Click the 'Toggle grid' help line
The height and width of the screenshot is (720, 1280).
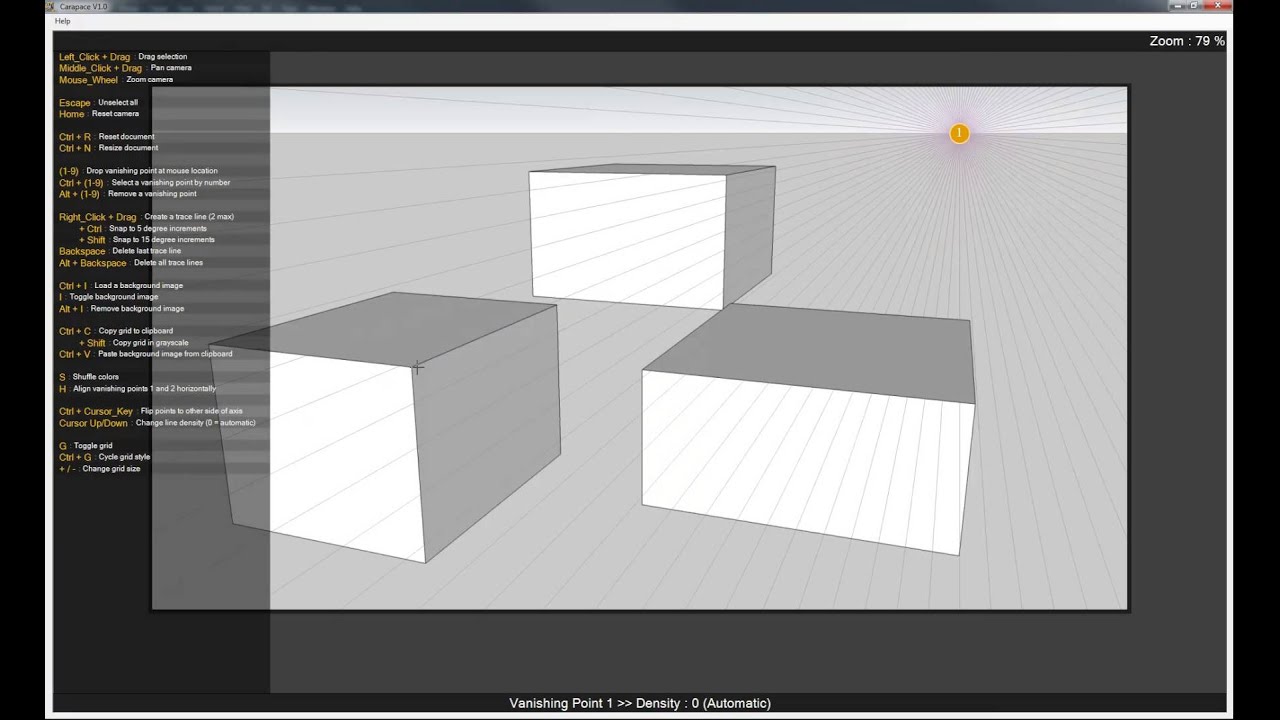pos(93,446)
